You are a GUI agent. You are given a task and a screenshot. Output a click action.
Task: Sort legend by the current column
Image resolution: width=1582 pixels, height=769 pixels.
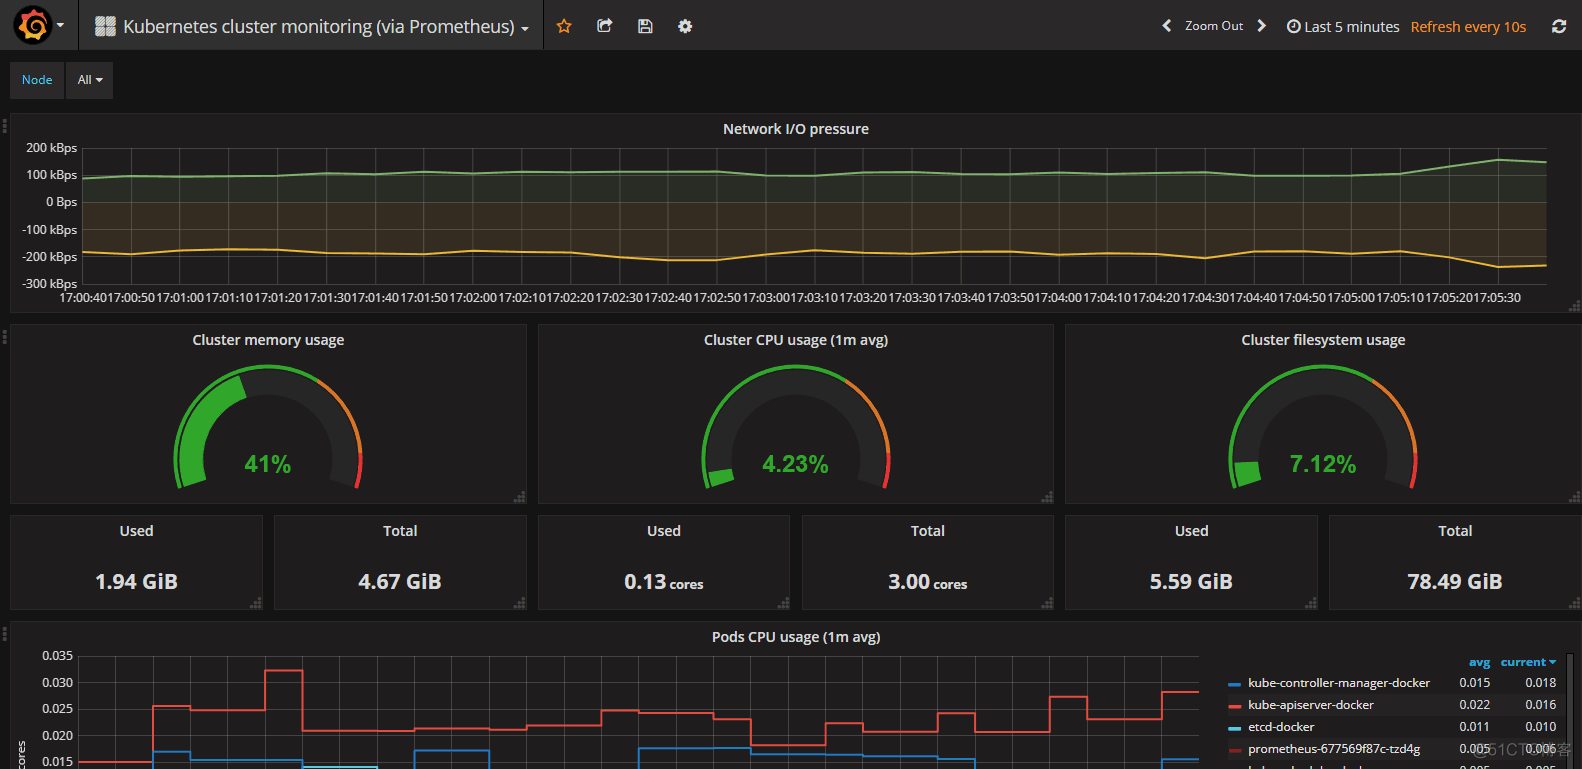pyautogui.click(x=1528, y=662)
